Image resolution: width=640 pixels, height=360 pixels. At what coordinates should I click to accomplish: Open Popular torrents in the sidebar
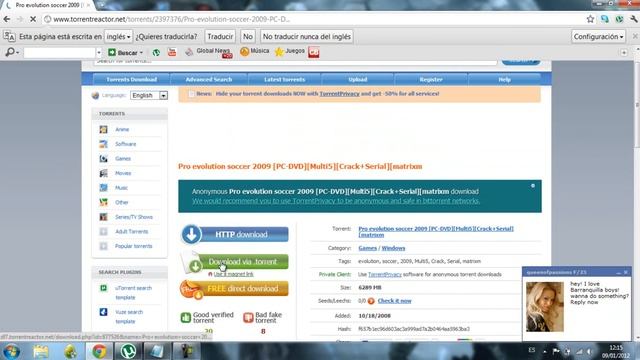[133, 246]
